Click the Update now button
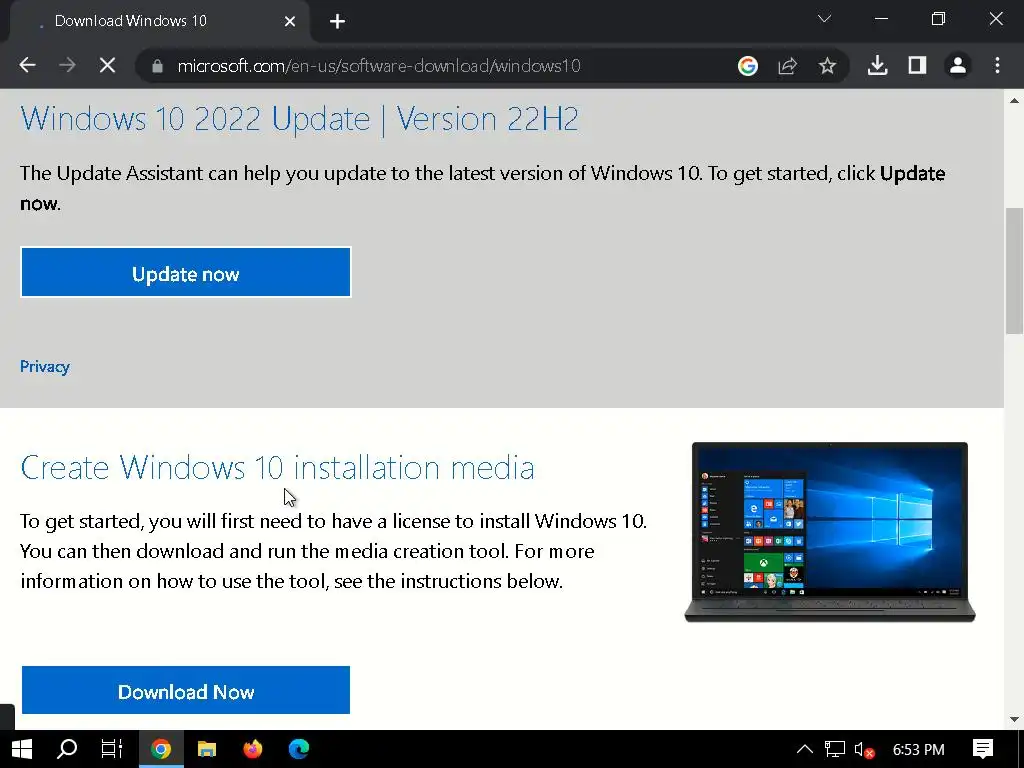Screen dimensions: 1024x768 tap(186, 272)
